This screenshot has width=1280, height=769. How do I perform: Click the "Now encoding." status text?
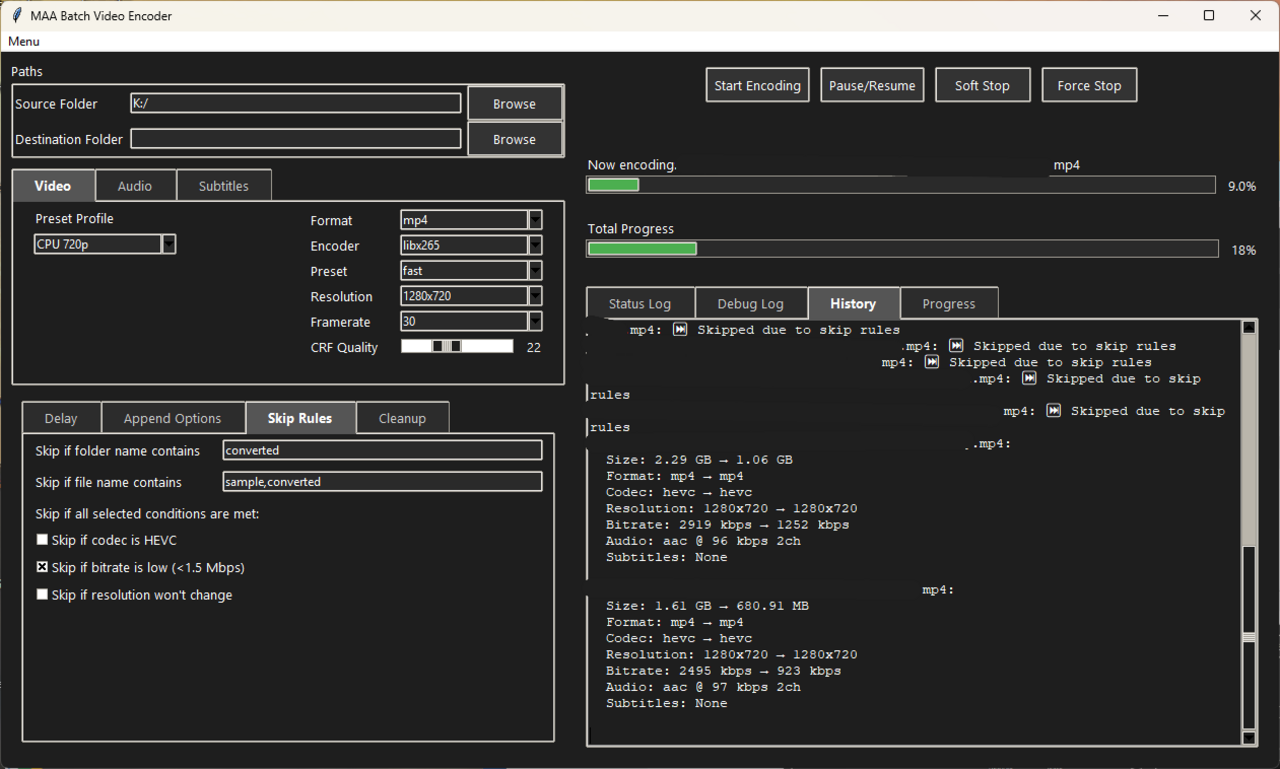point(632,165)
